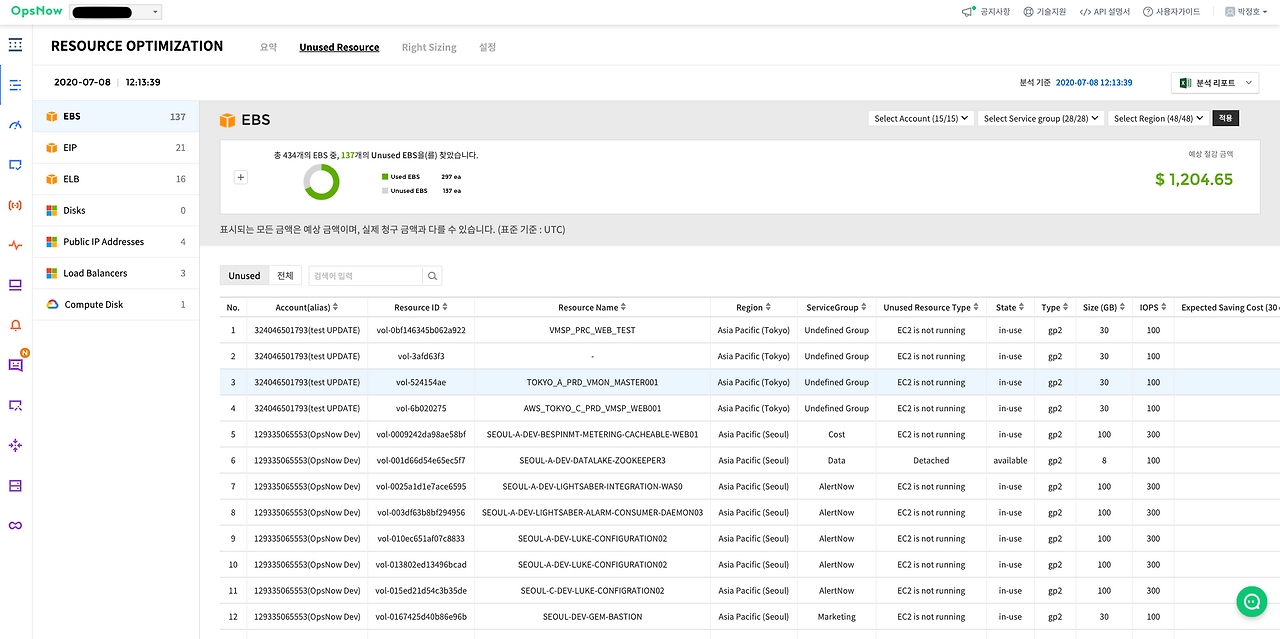The width and height of the screenshot is (1280, 639).
Task: Click the red pulse heartbeat icon in sidebar
Action: click(15, 245)
